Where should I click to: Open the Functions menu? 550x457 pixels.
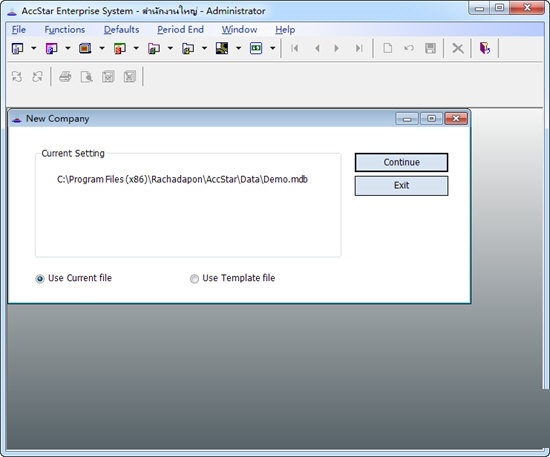(65, 29)
